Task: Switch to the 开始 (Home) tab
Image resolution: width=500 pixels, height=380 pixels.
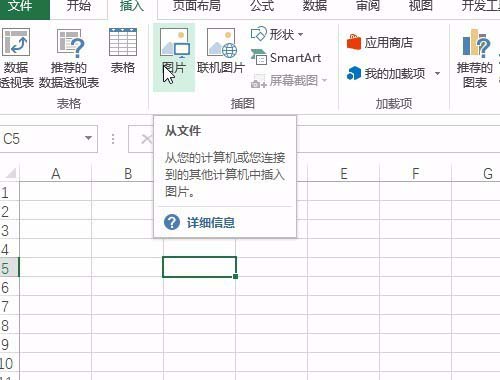Action: [x=79, y=7]
